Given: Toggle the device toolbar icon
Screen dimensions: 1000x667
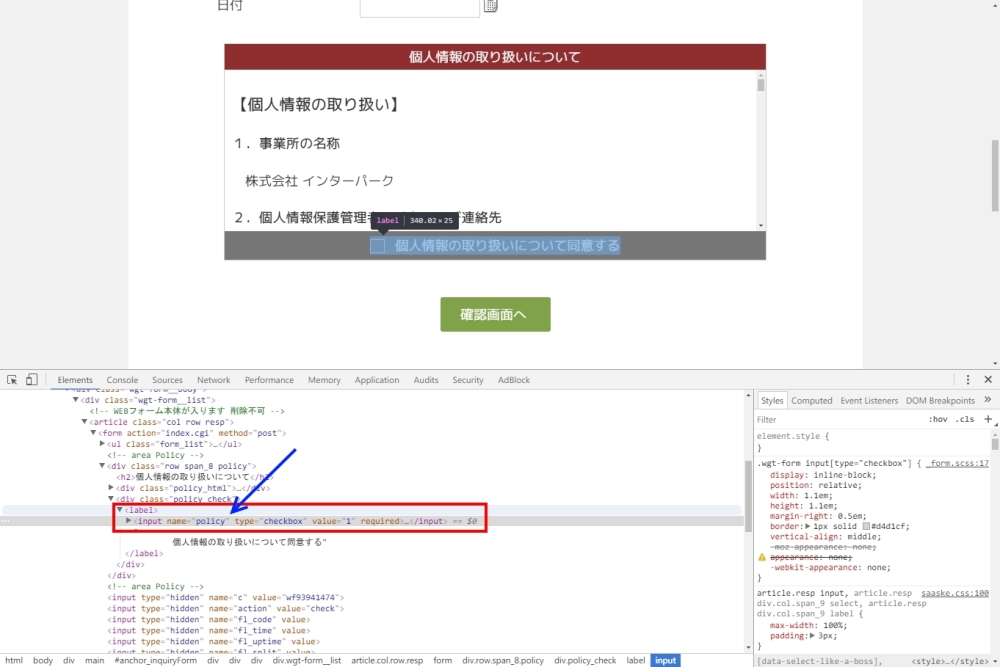Looking at the screenshot, I should (x=31, y=380).
